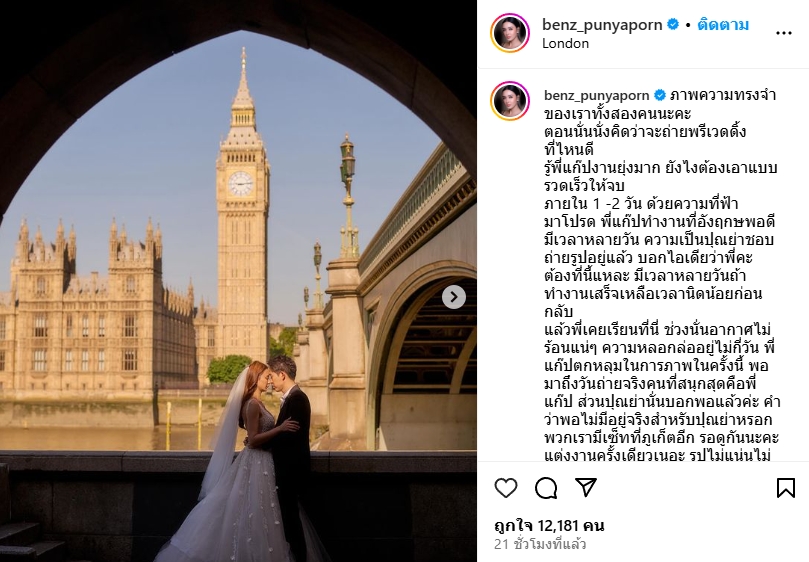
Task: Share the post via paper plane icon
Action: [586, 487]
